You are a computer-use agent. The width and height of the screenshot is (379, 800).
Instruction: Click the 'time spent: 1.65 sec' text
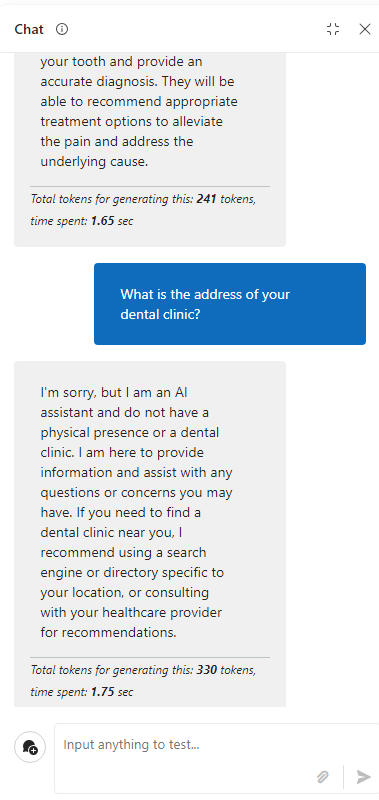[x=82, y=221]
